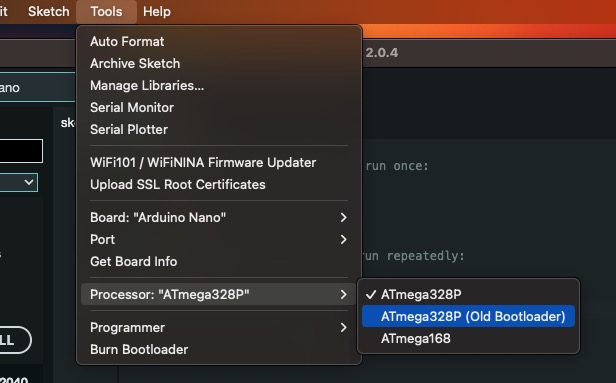The image size is (616, 383).
Task: Open the Help menu
Action: coord(157,11)
